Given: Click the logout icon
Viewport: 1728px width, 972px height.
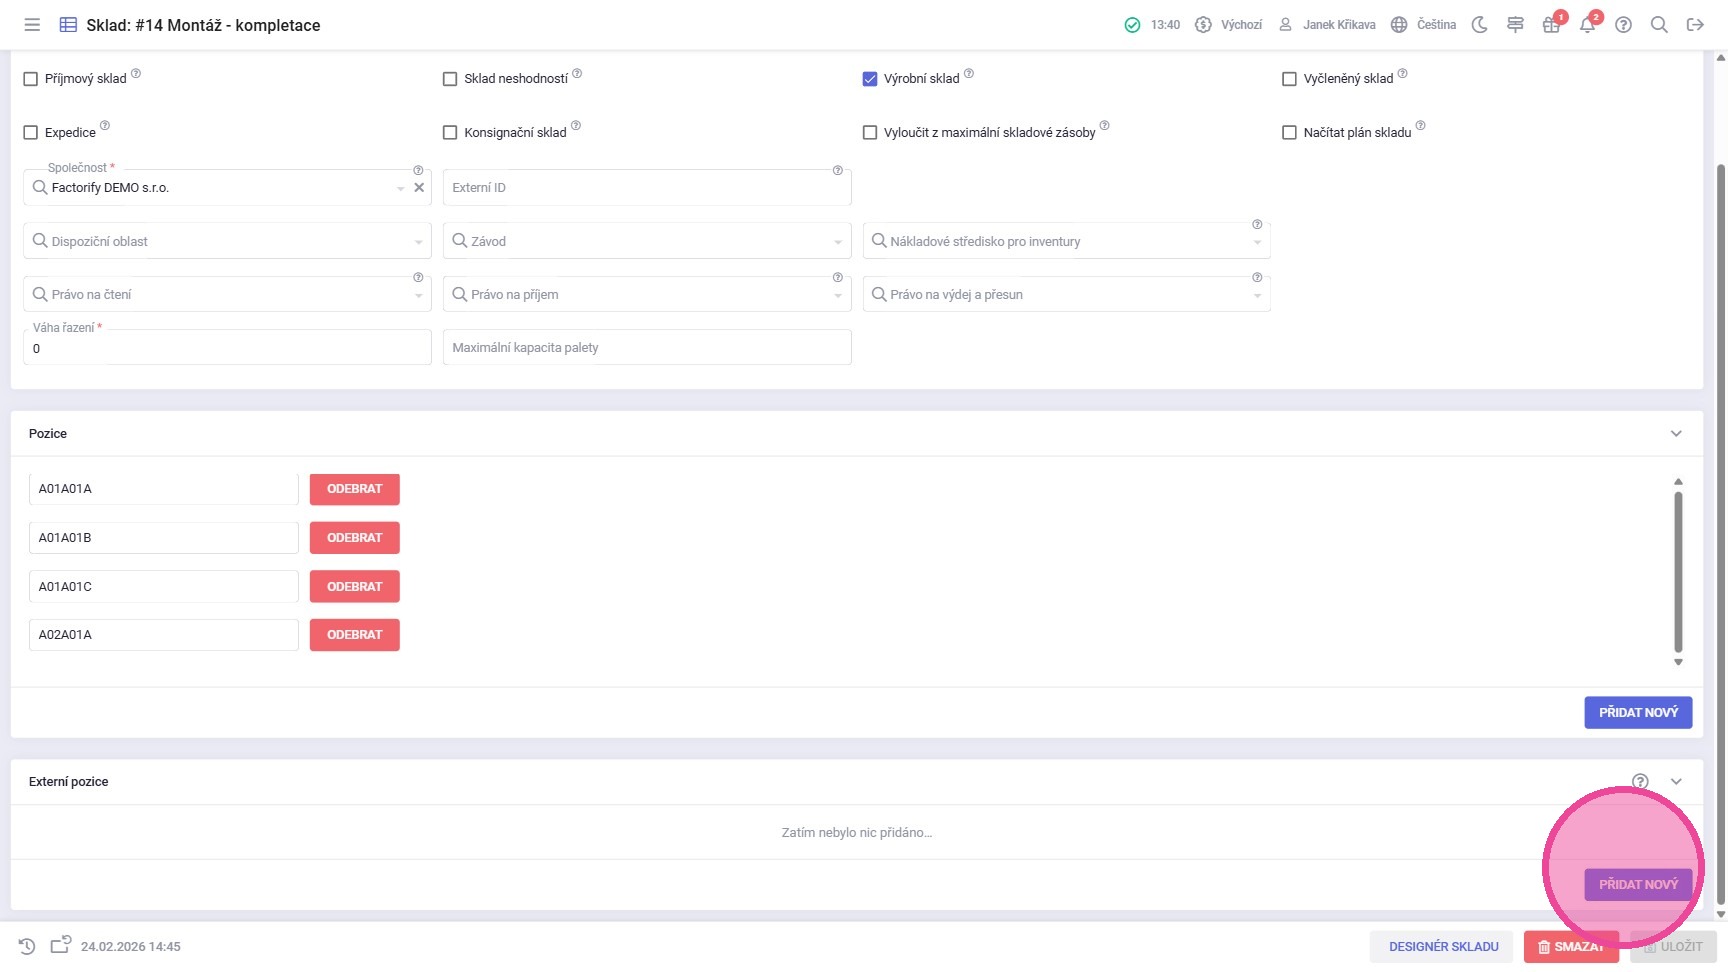Looking at the screenshot, I should (x=1695, y=25).
